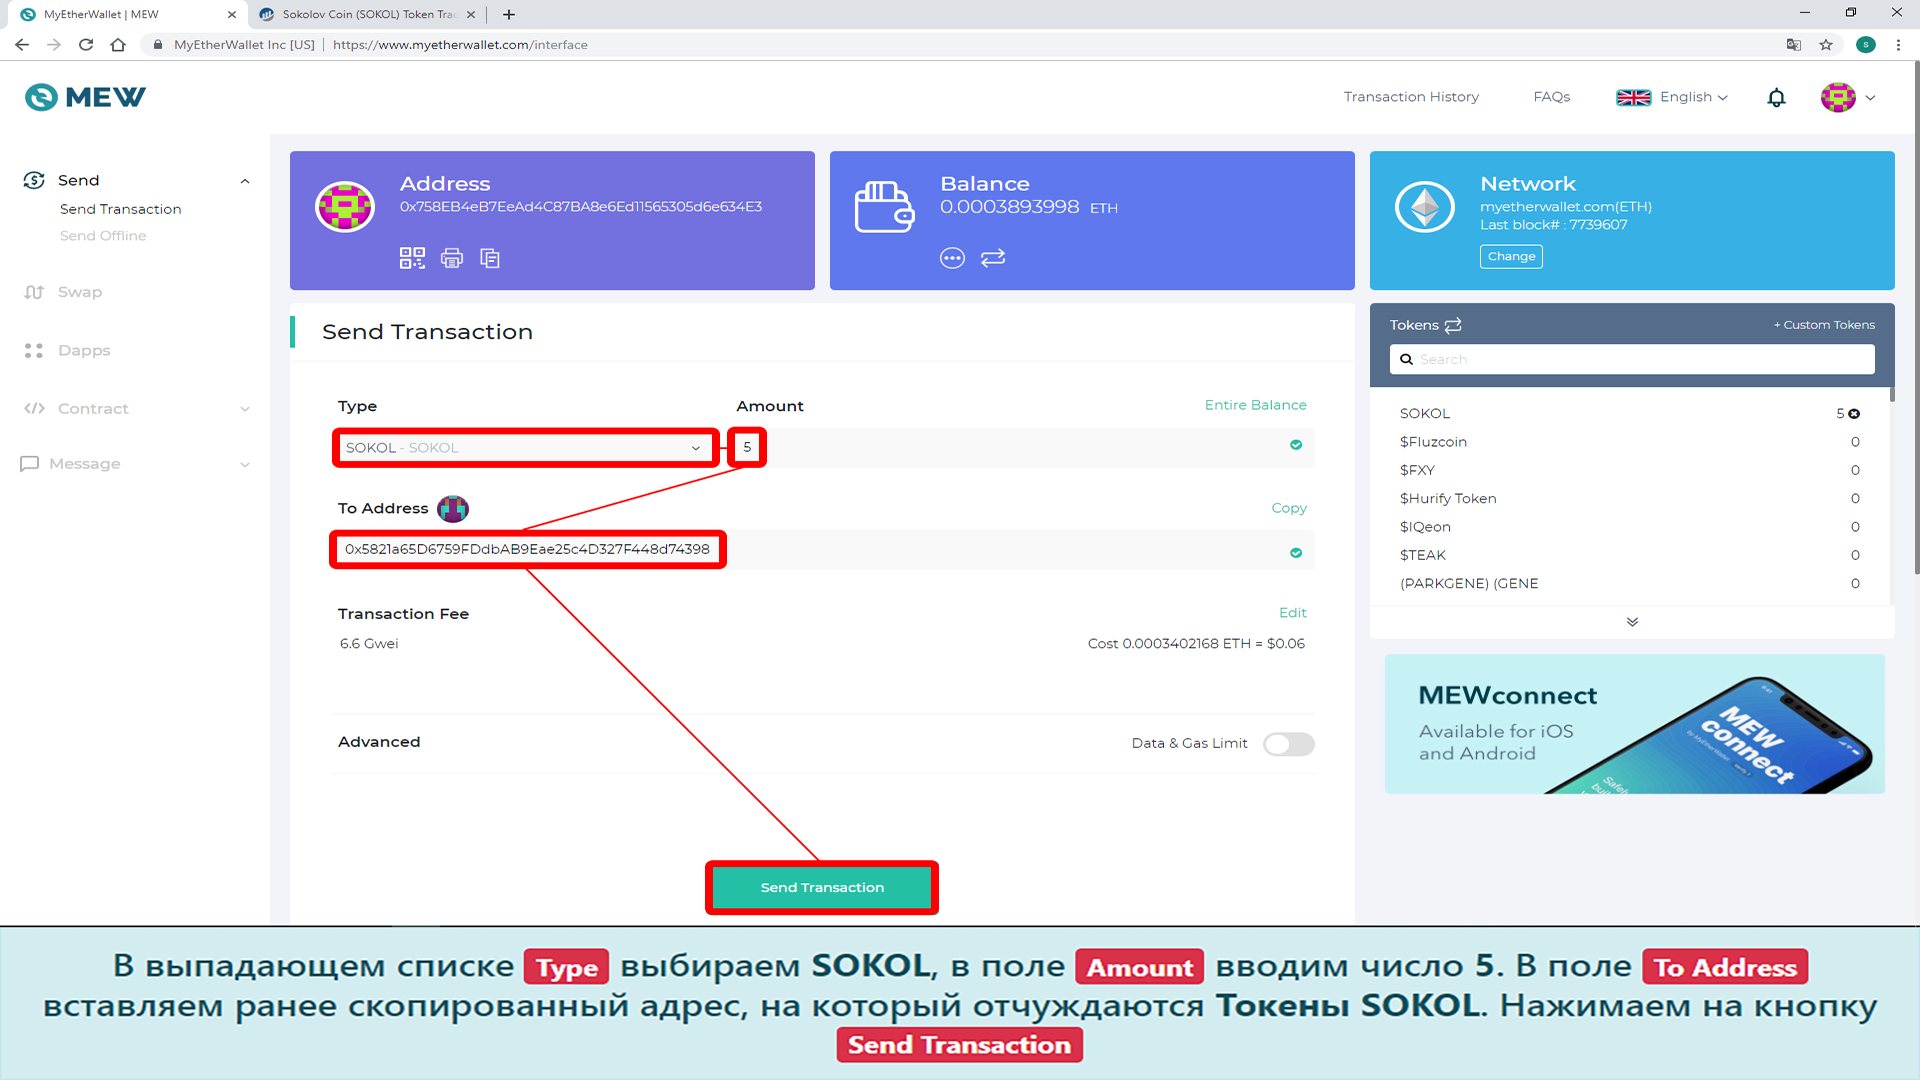Viewport: 1920px width, 1080px height.
Task: Click the Send sidebar icon
Action: [x=34, y=180]
